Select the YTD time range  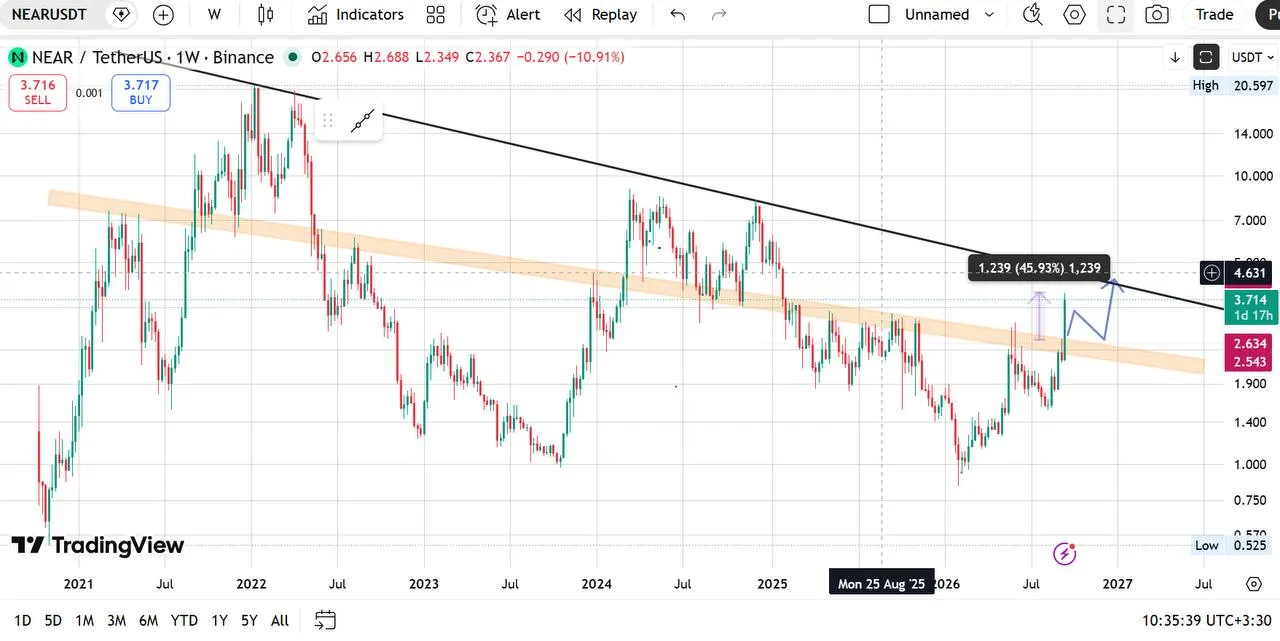tap(184, 620)
